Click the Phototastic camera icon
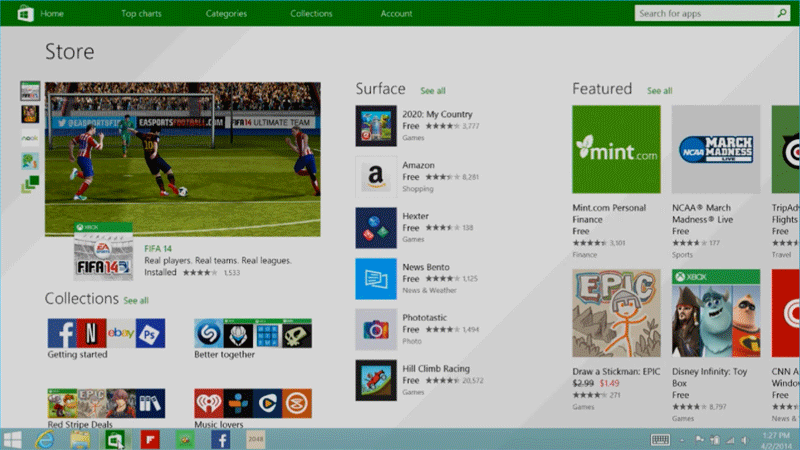The width and height of the screenshot is (800, 450). pyautogui.click(x=375, y=329)
